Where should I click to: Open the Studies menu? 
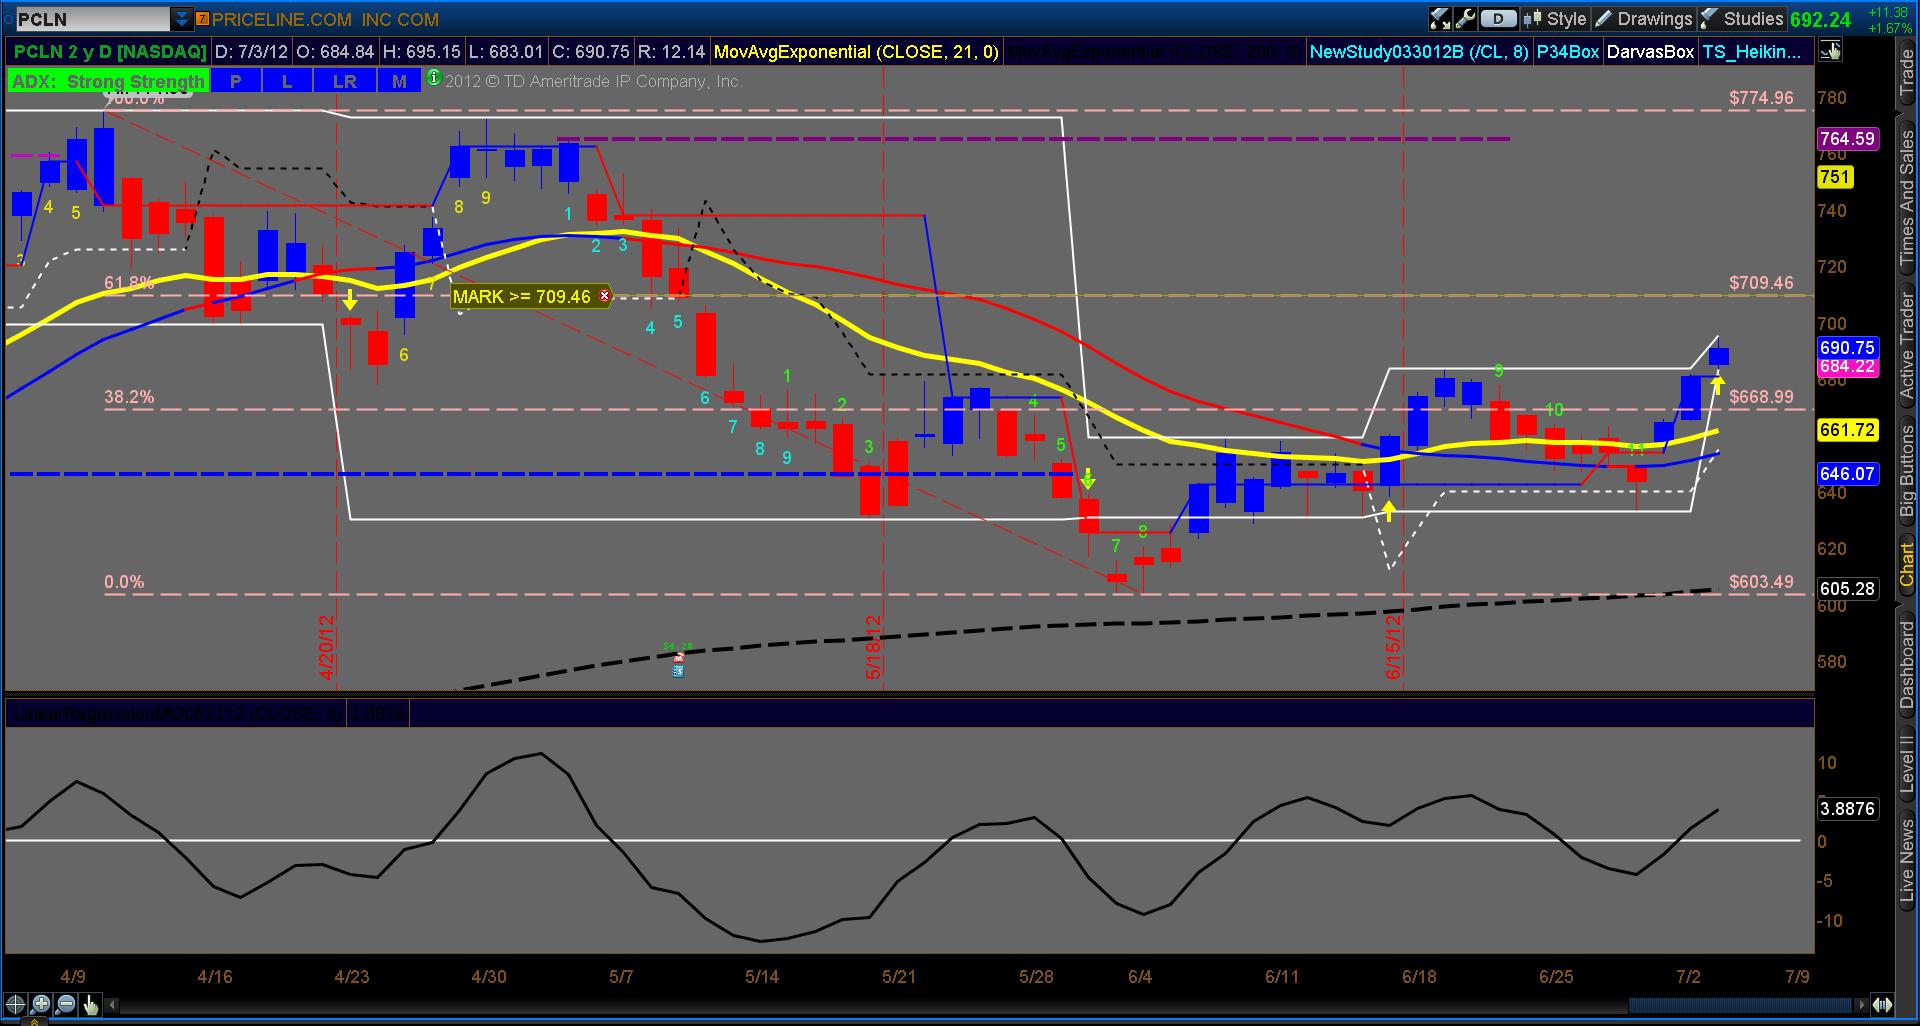click(x=1741, y=19)
